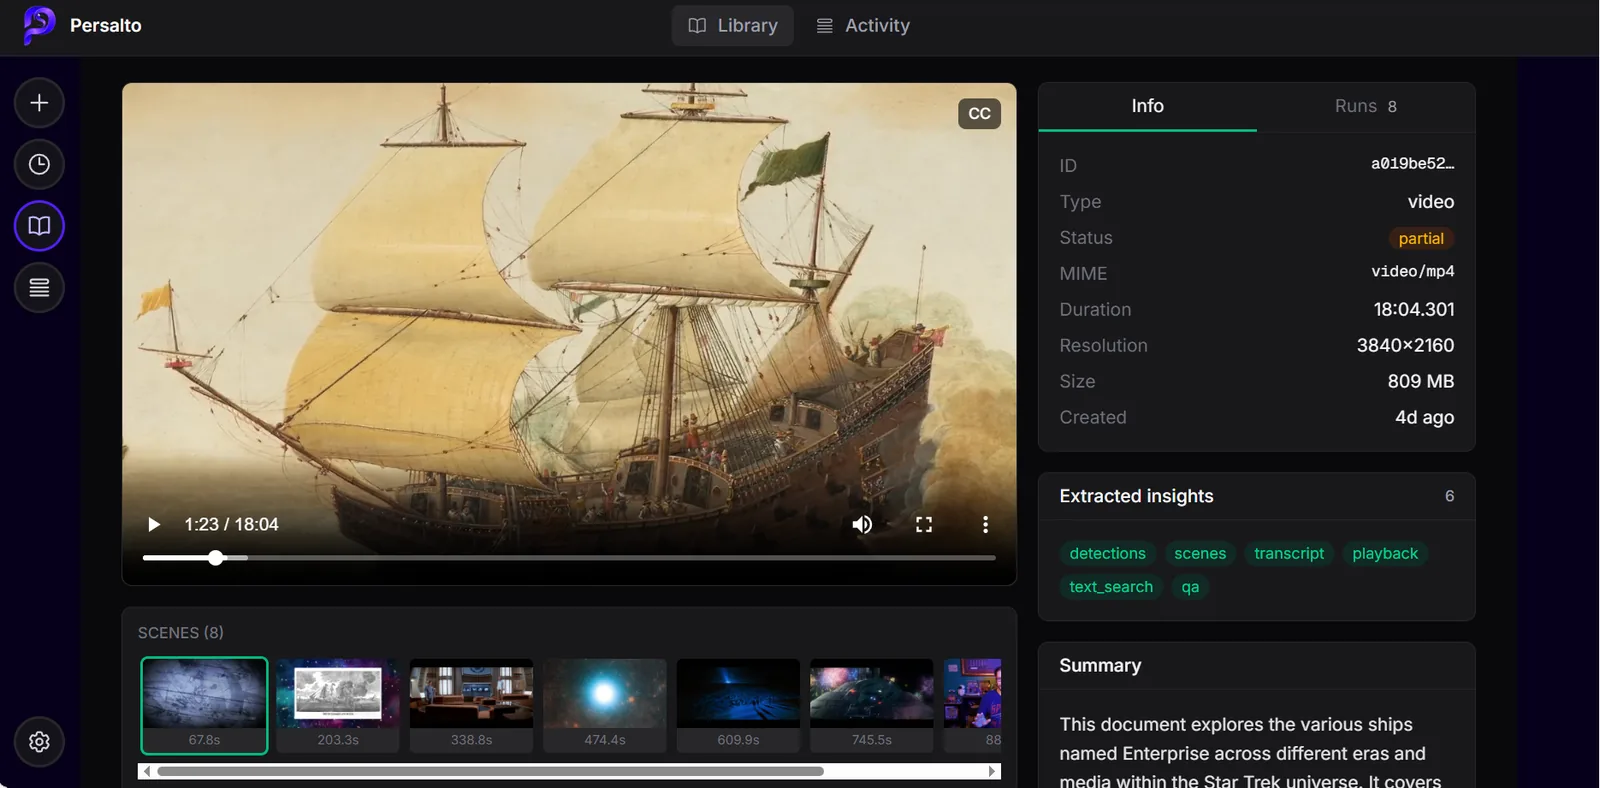This screenshot has width=1600, height=788.
Task: Open the clock history icon in sidebar
Action: point(39,164)
